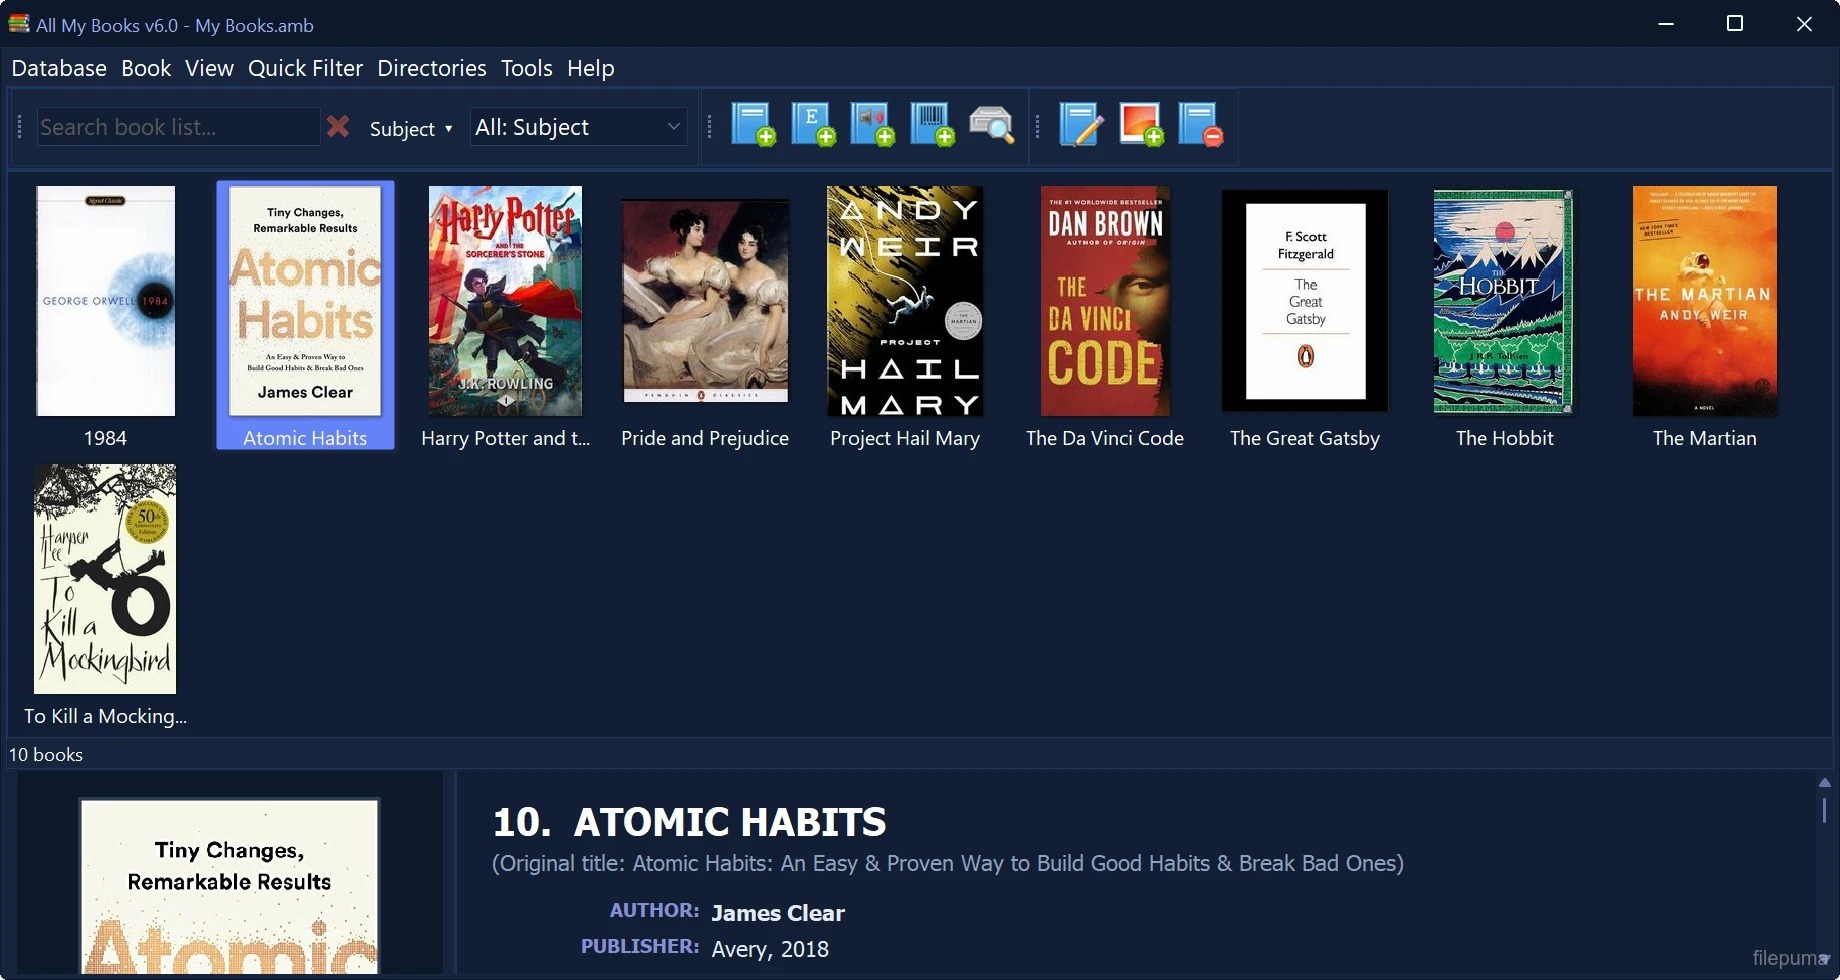Select the Pride and Prejudice cover

point(705,300)
